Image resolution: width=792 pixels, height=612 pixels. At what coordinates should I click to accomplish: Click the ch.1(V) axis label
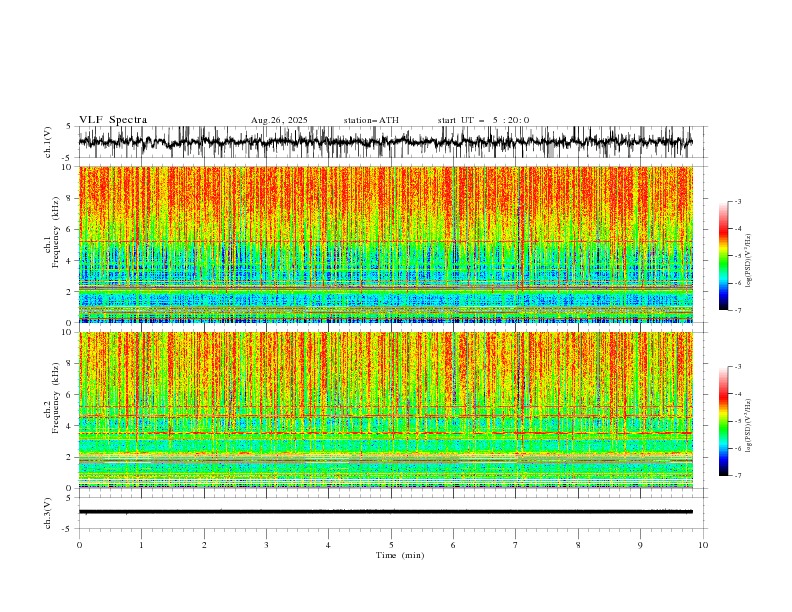tap(47, 142)
